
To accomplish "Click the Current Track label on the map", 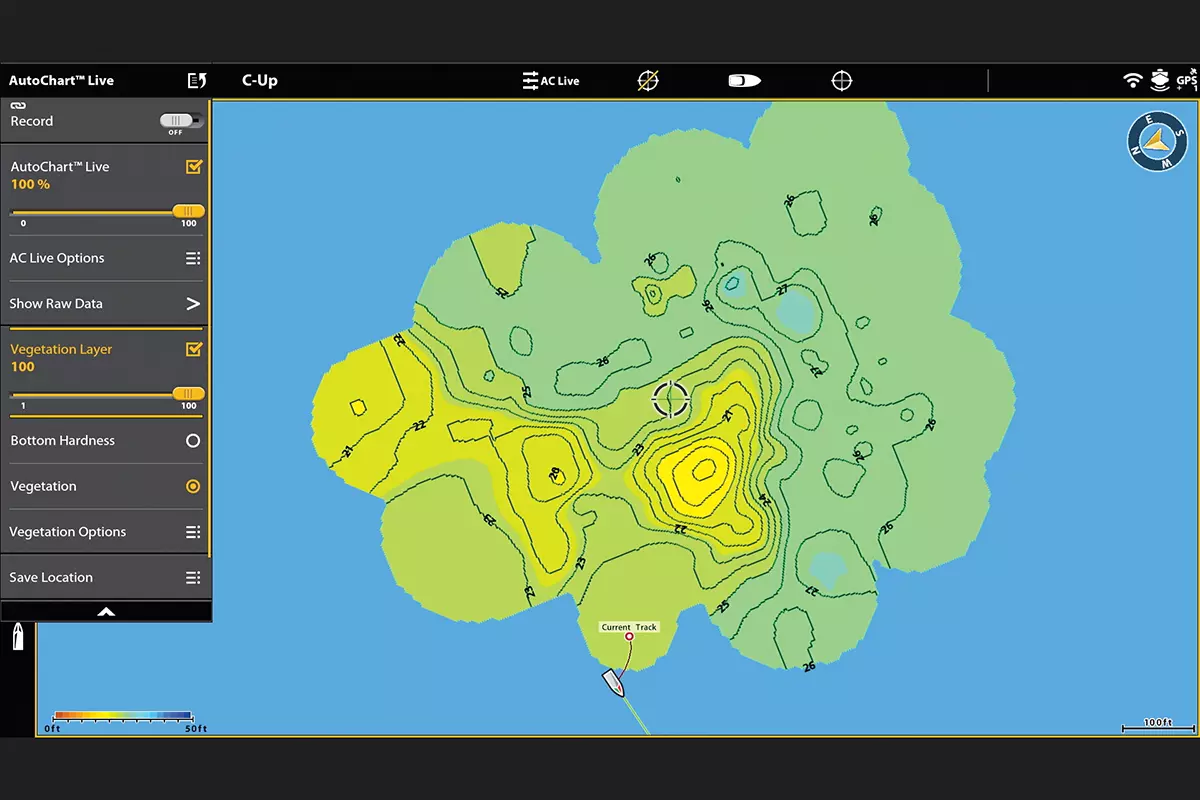I will coord(629,627).
